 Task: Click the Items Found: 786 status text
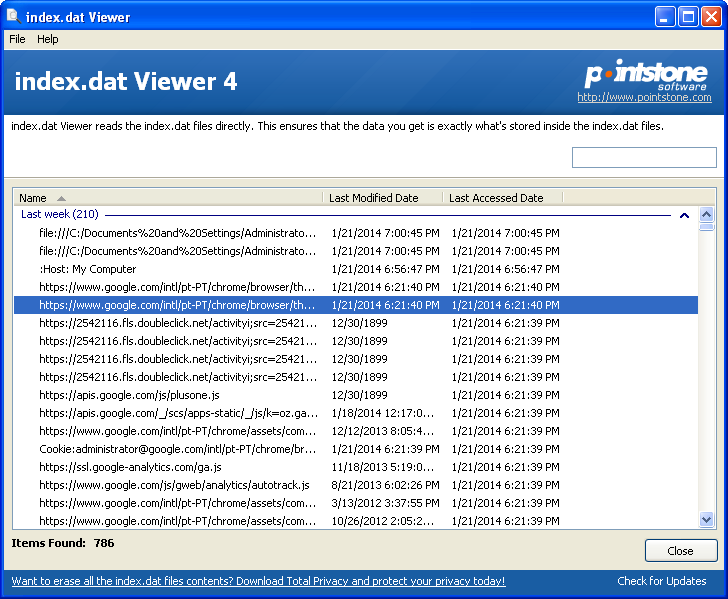click(63, 543)
